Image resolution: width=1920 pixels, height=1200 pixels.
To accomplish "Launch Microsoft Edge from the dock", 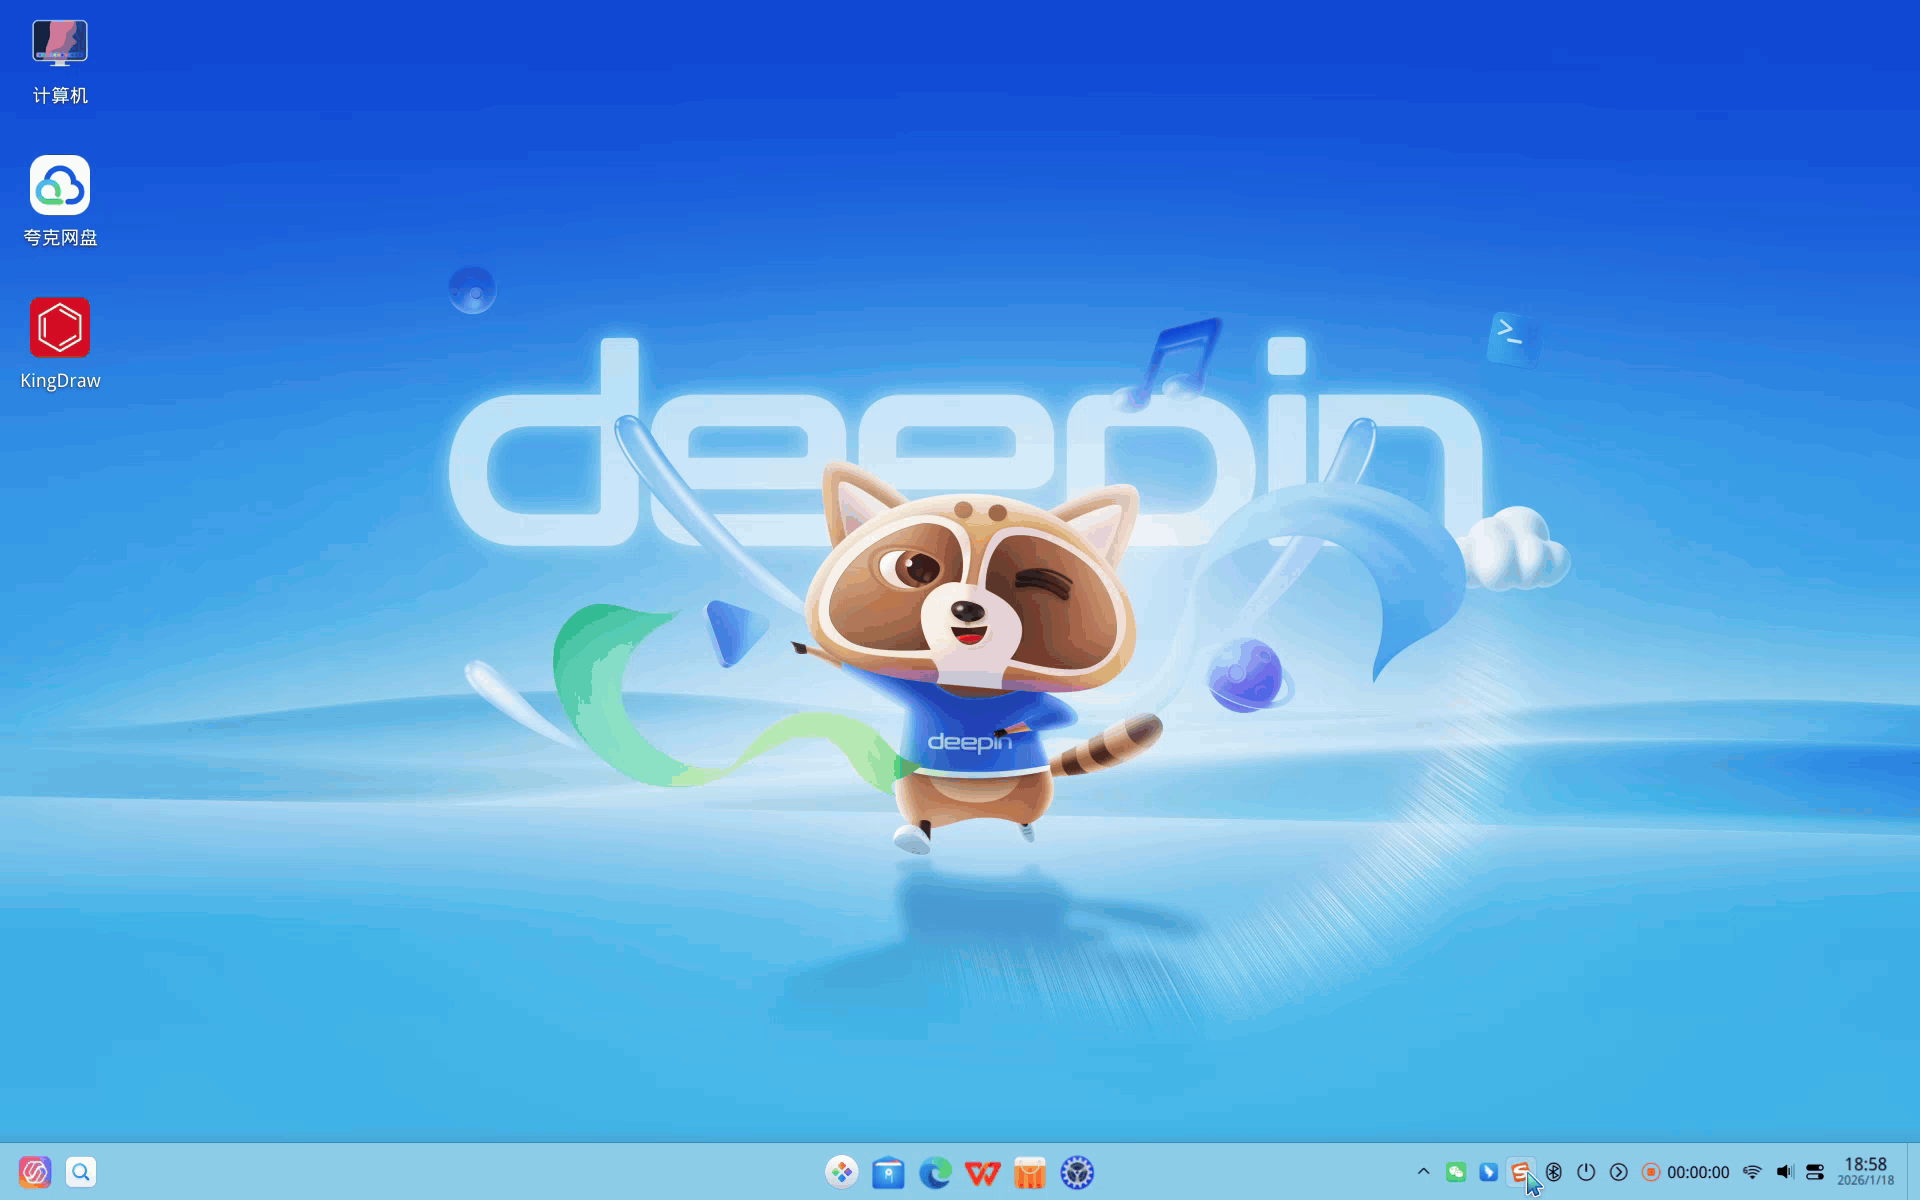I will [x=935, y=1172].
